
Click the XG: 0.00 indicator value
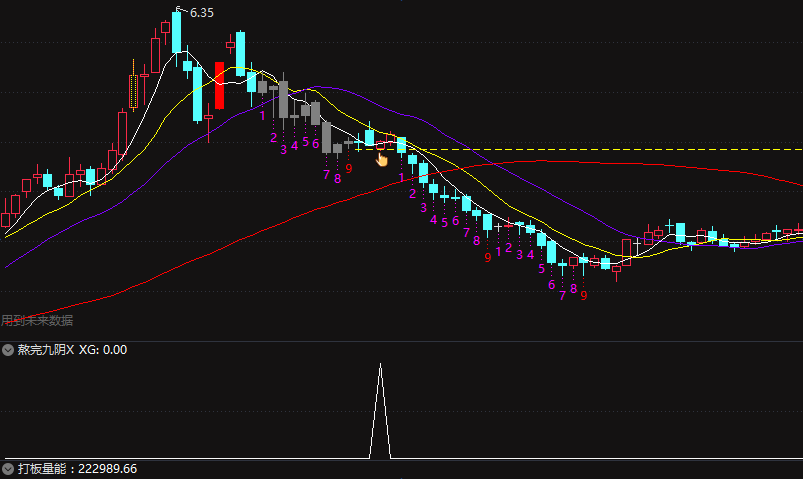click(x=103, y=350)
